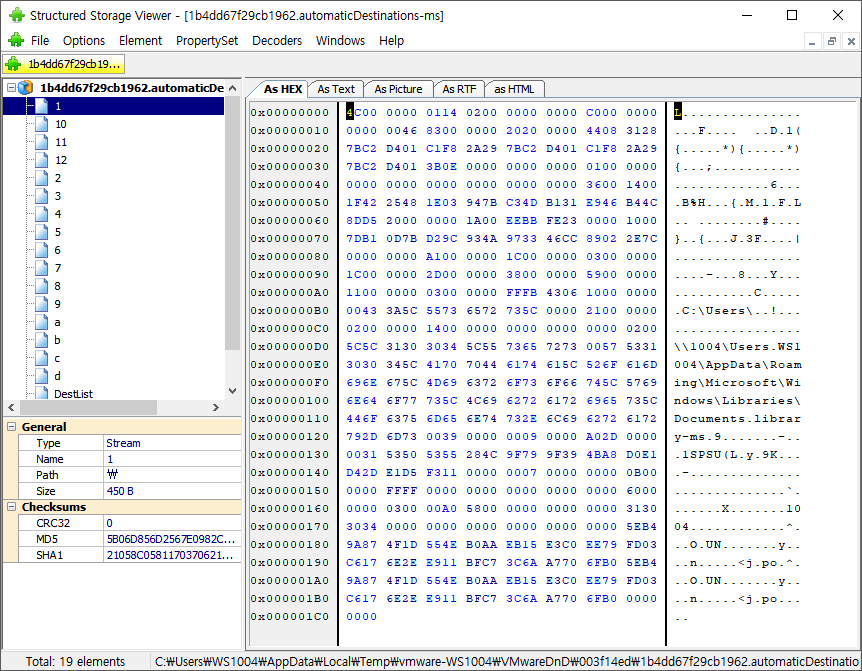The width and height of the screenshot is (862, 671).
Task: Click the puzzle icon beside File menu
Action: (16, 40)
